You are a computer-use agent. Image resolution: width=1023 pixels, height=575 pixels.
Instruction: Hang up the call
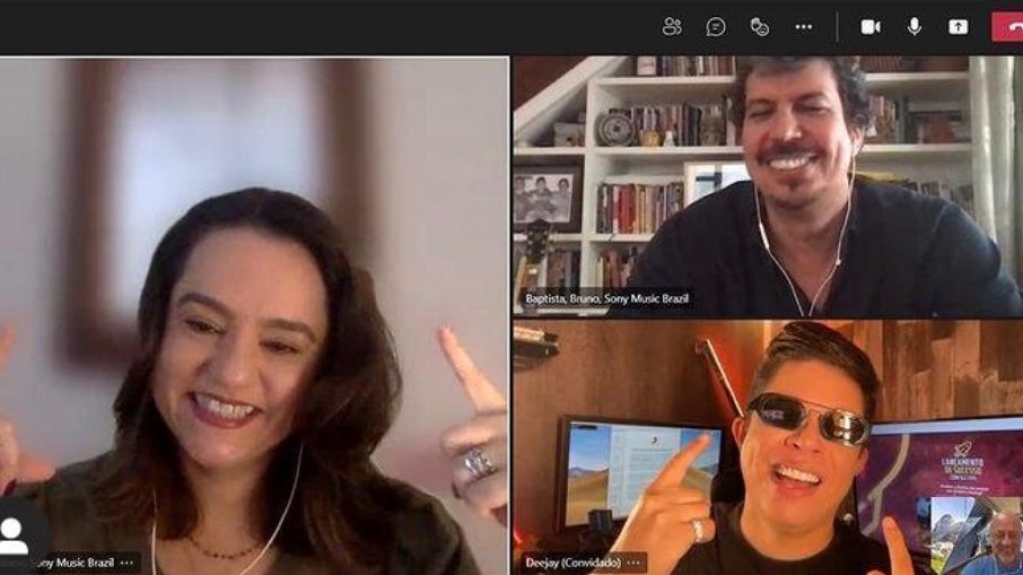[1008, 27]
